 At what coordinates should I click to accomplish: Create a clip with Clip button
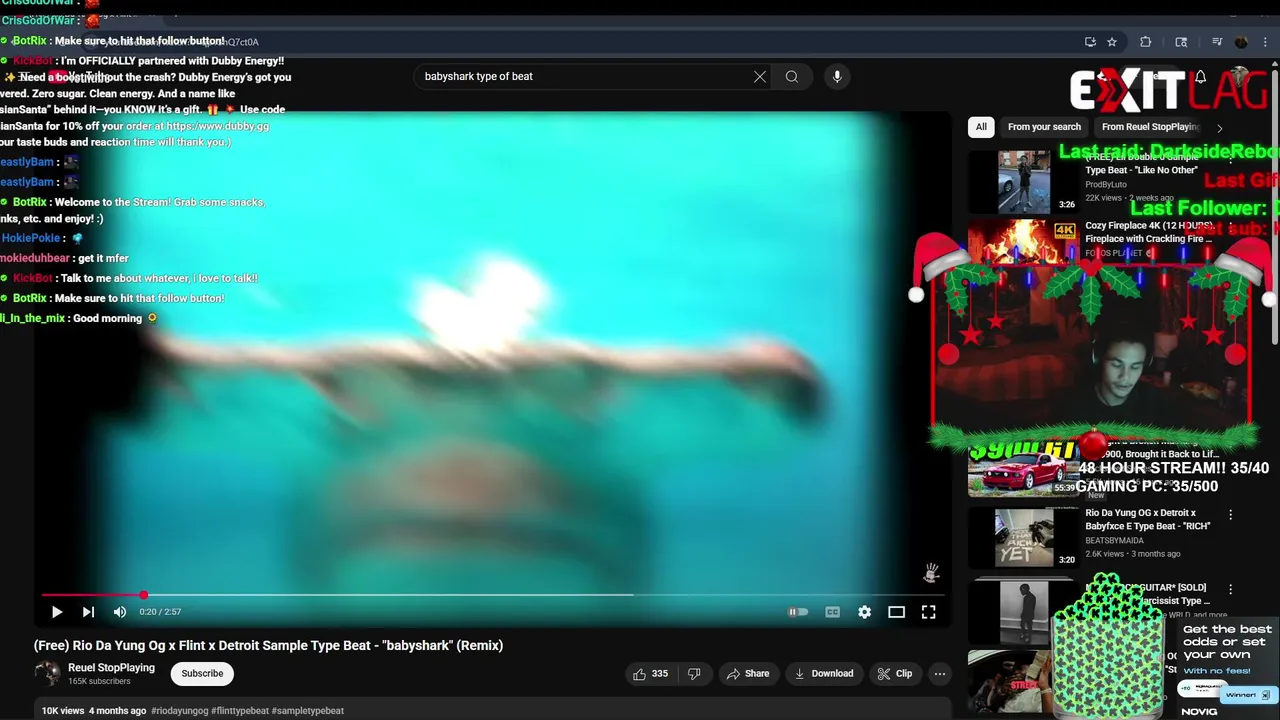[895, 674]
